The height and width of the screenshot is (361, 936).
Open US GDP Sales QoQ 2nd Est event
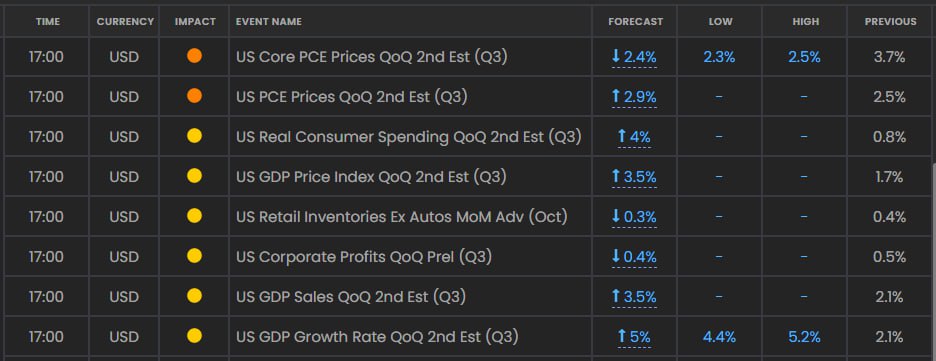pos(351,297)
